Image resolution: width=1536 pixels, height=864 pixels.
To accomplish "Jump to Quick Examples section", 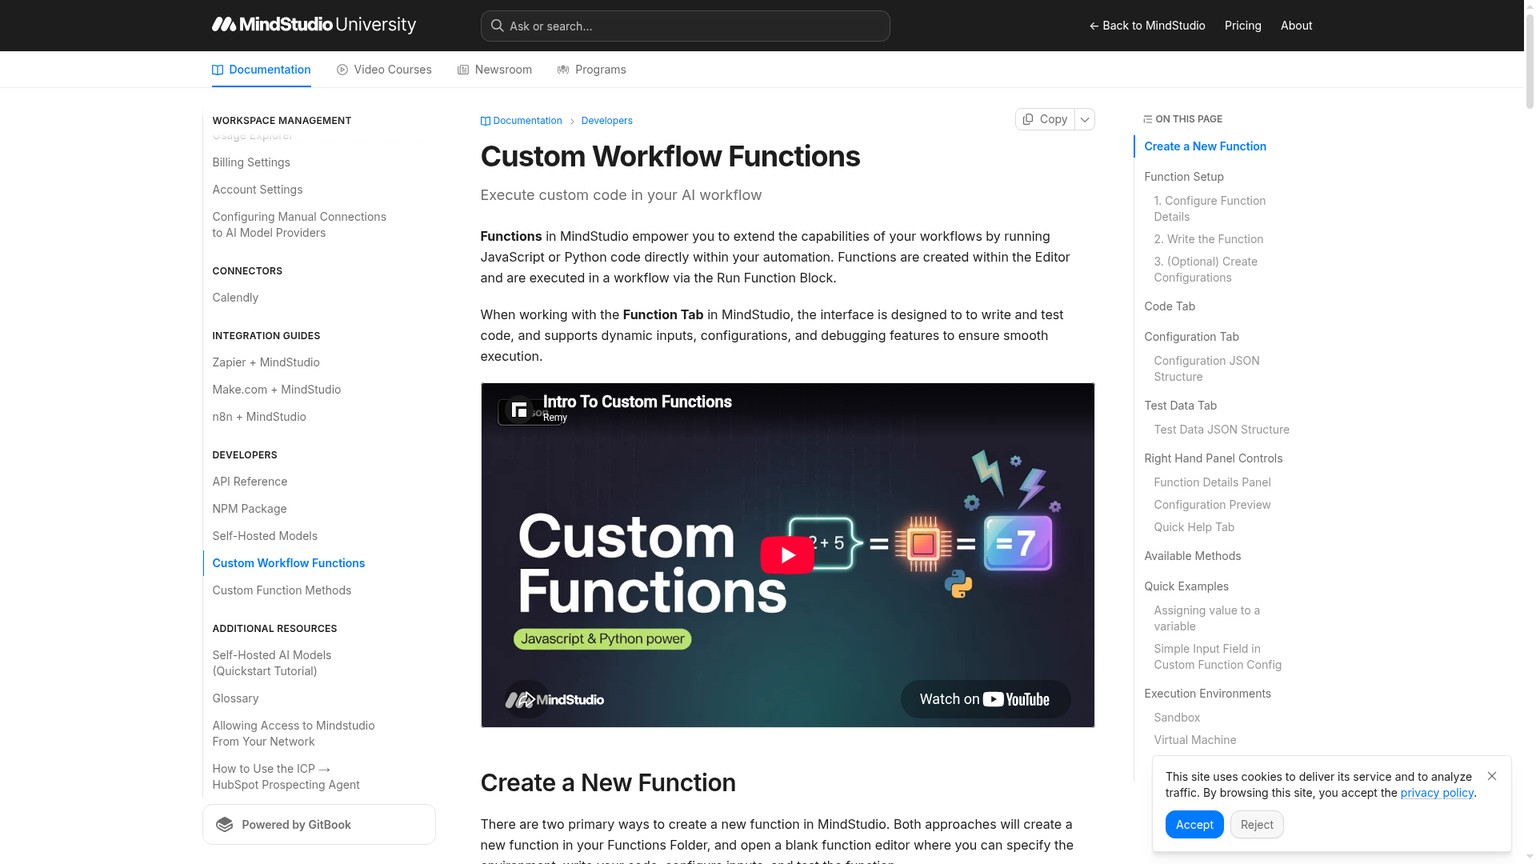I will pyautogui.click(x=1186, y=587).
